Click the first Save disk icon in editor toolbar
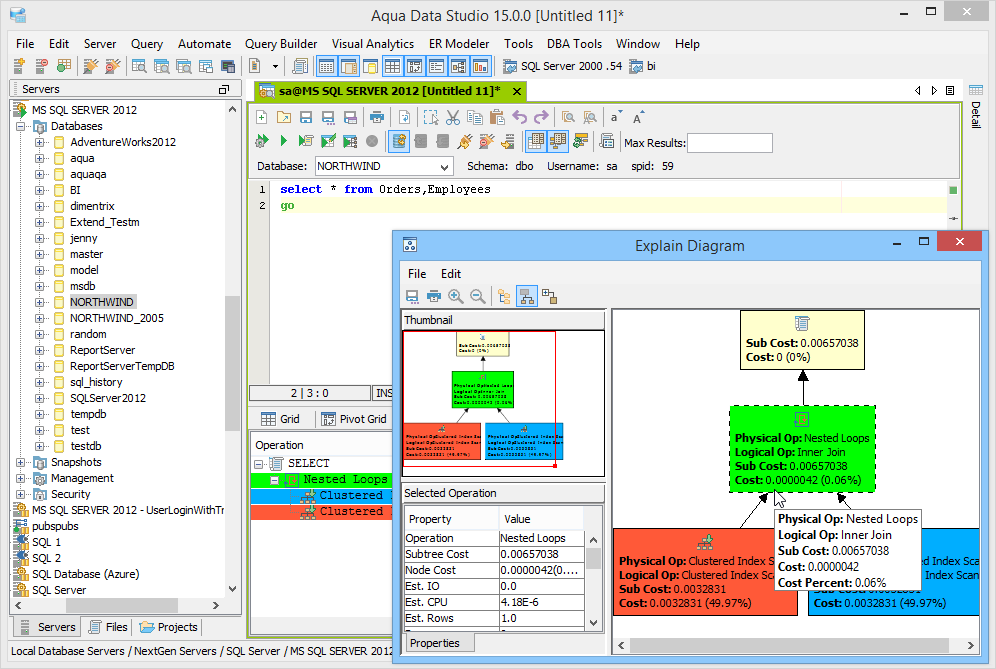Image resolution: width=996 pixels, height=669 pixels. click(306, 118)
